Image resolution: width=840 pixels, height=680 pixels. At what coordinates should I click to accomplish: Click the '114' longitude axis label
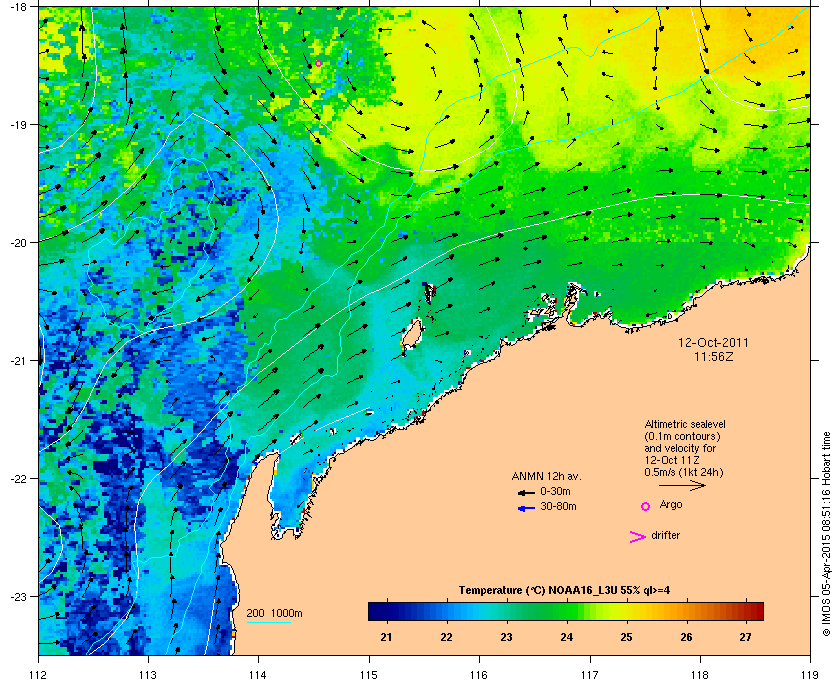[258, 674]
